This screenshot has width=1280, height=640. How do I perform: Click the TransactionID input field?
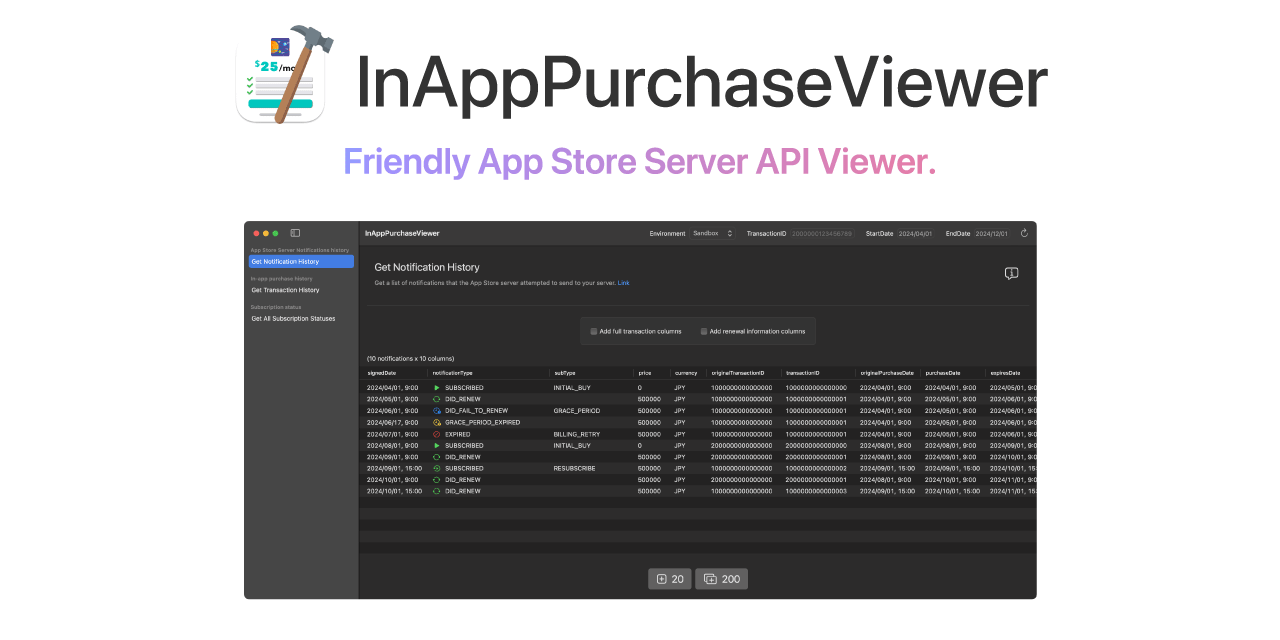tap(820, 233)
